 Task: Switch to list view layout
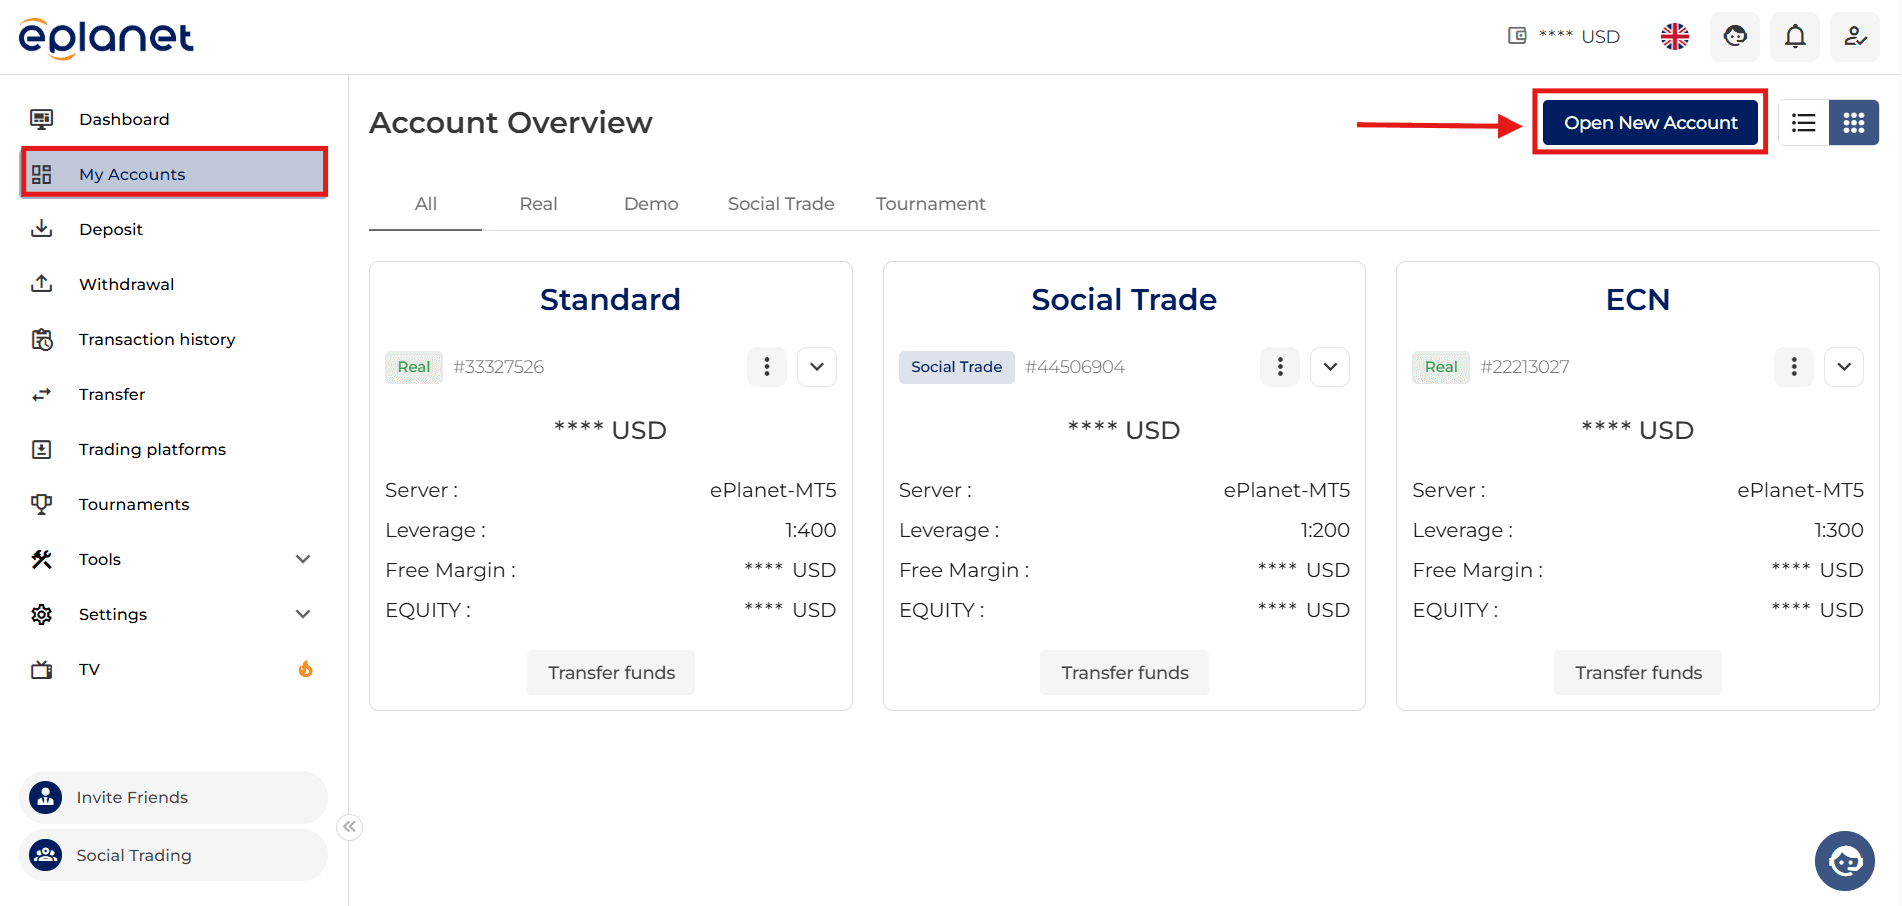point(1803,122)
